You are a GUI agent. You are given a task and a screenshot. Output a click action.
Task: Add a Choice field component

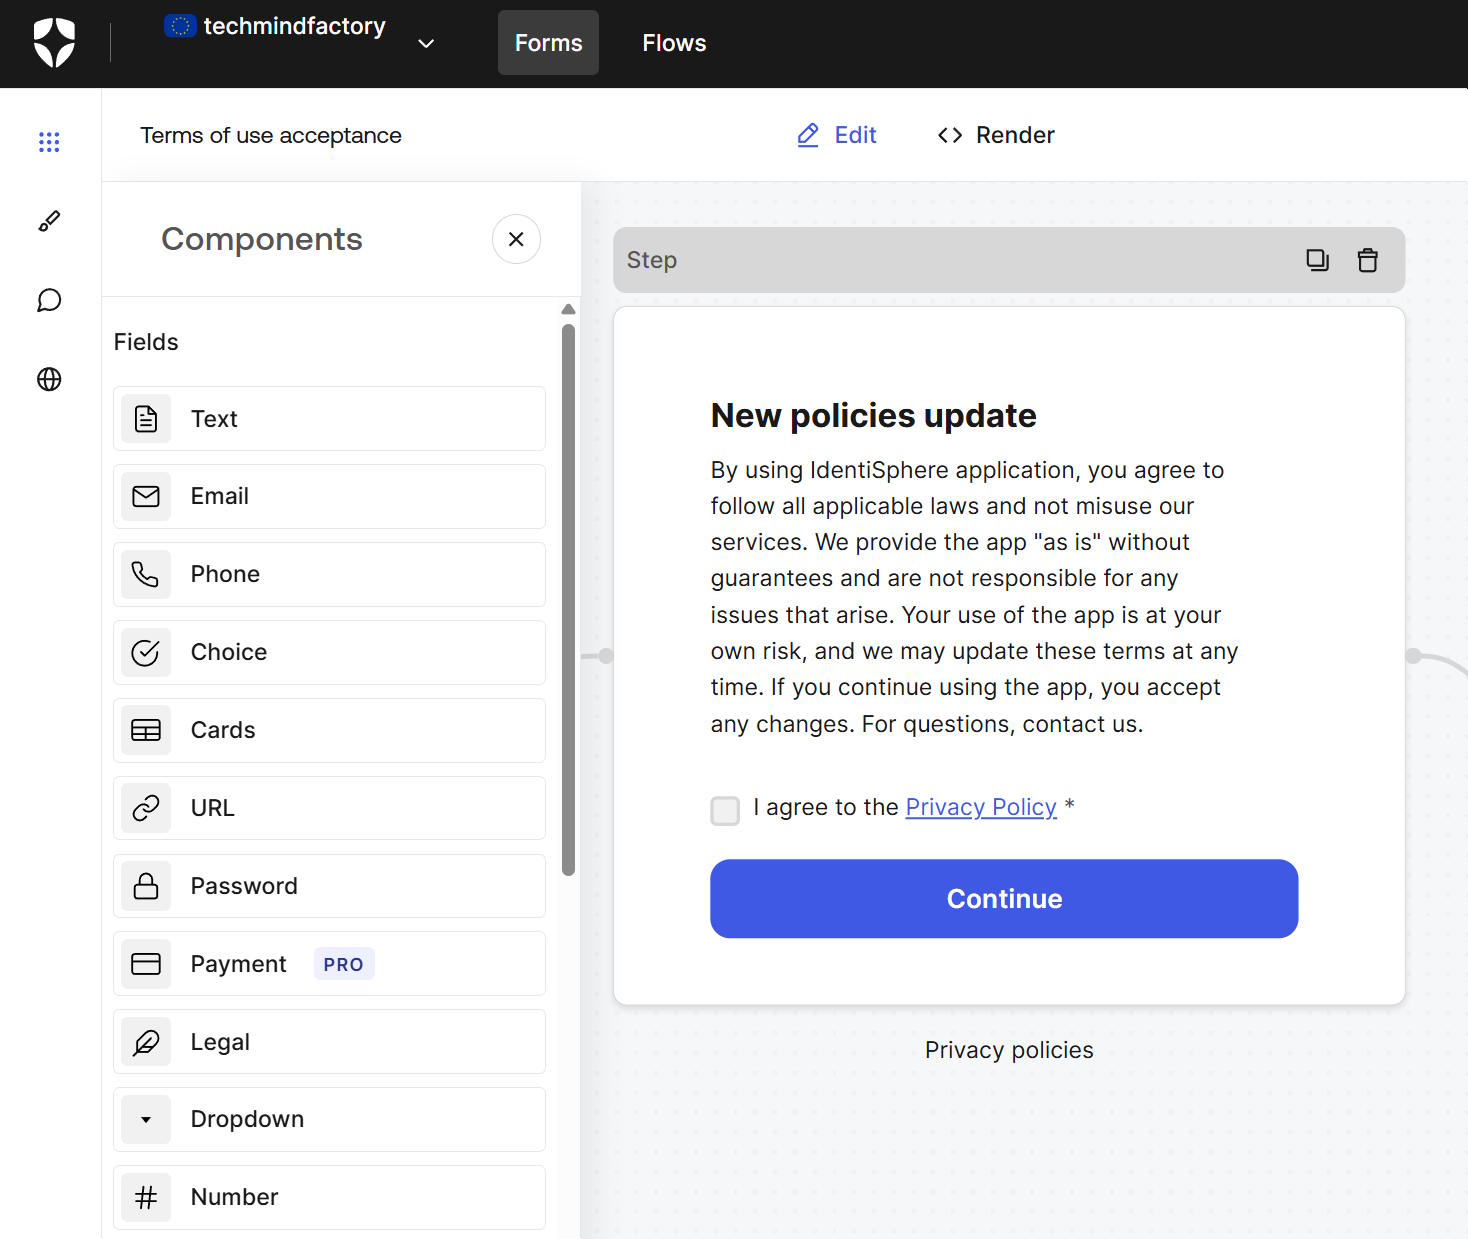pyautogui.click(x=329, y=652)
